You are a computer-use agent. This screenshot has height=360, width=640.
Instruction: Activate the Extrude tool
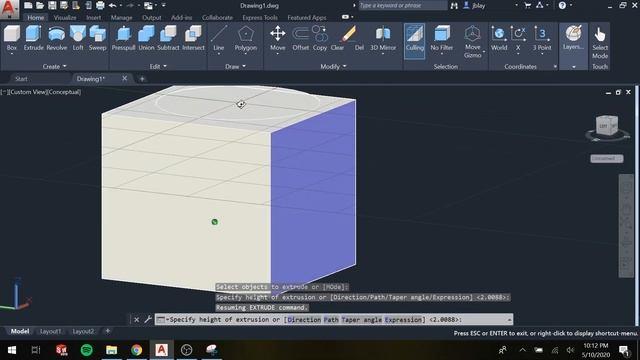(x=33, y=38)
